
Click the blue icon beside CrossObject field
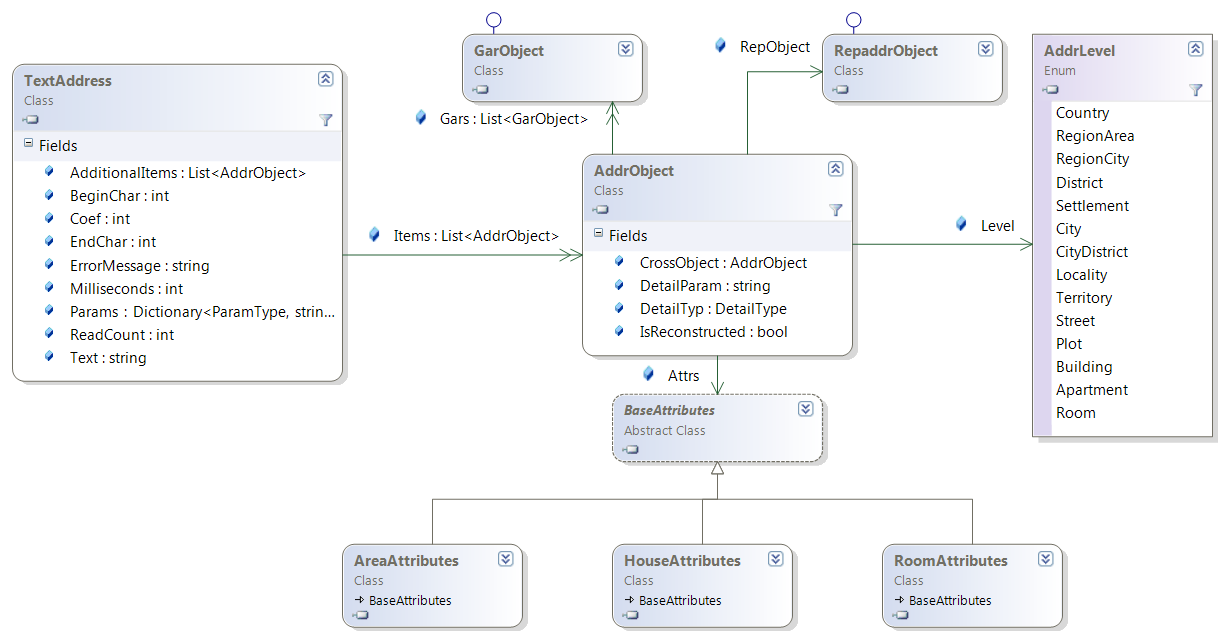(620, 262)
